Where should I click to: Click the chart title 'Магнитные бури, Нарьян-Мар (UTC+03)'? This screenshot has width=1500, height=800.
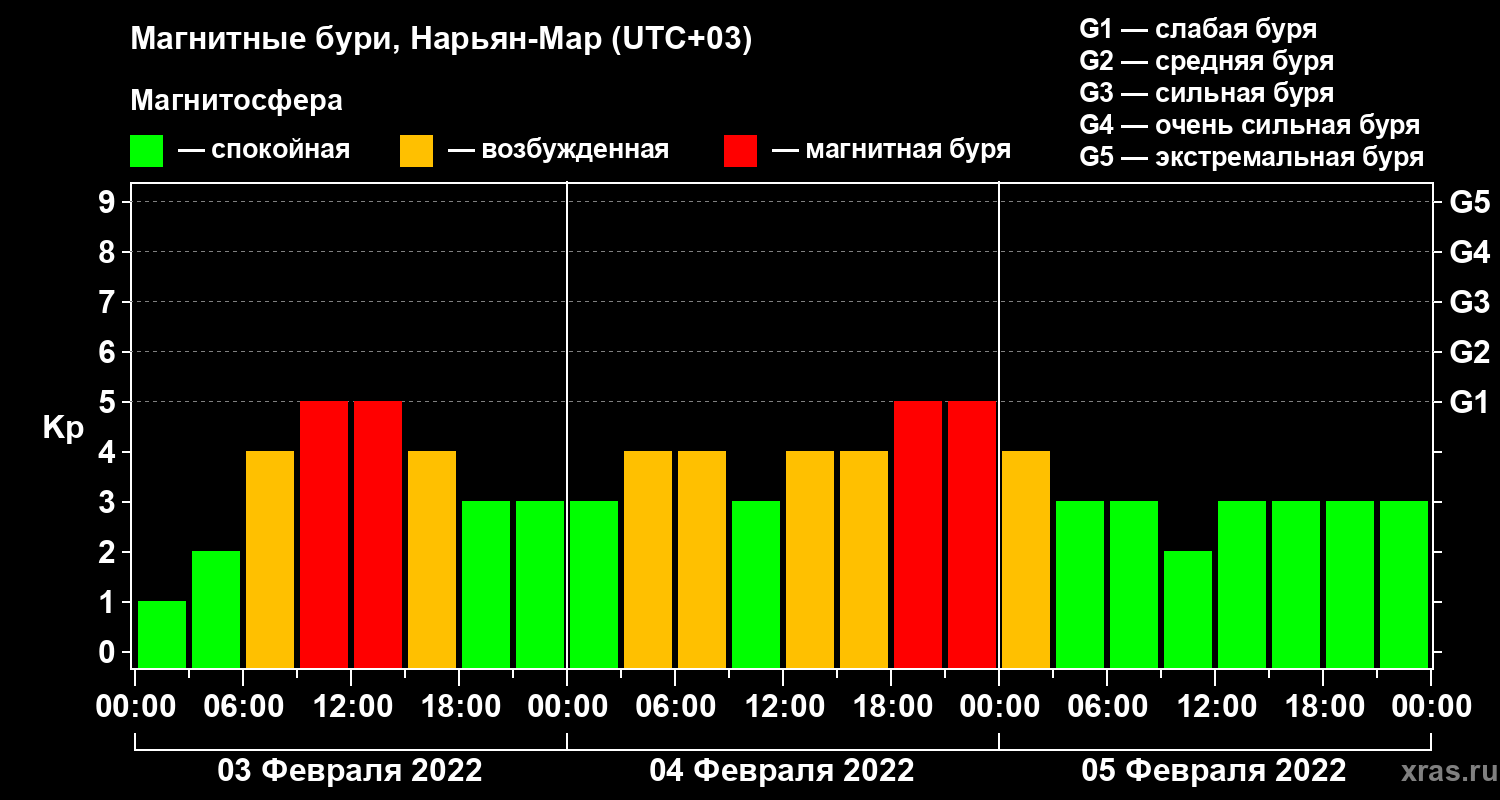pos(441,40)
